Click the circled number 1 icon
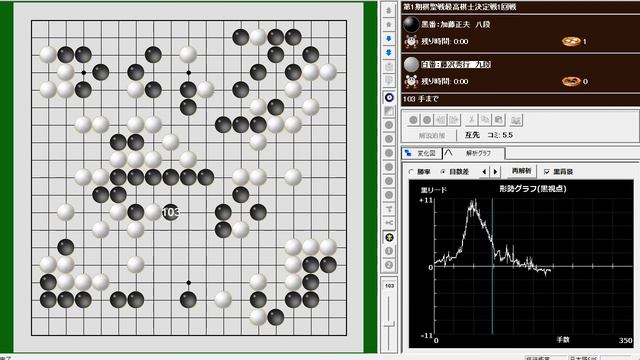The height and width of the screenshot is (360, 640). (x=389, y=251)
